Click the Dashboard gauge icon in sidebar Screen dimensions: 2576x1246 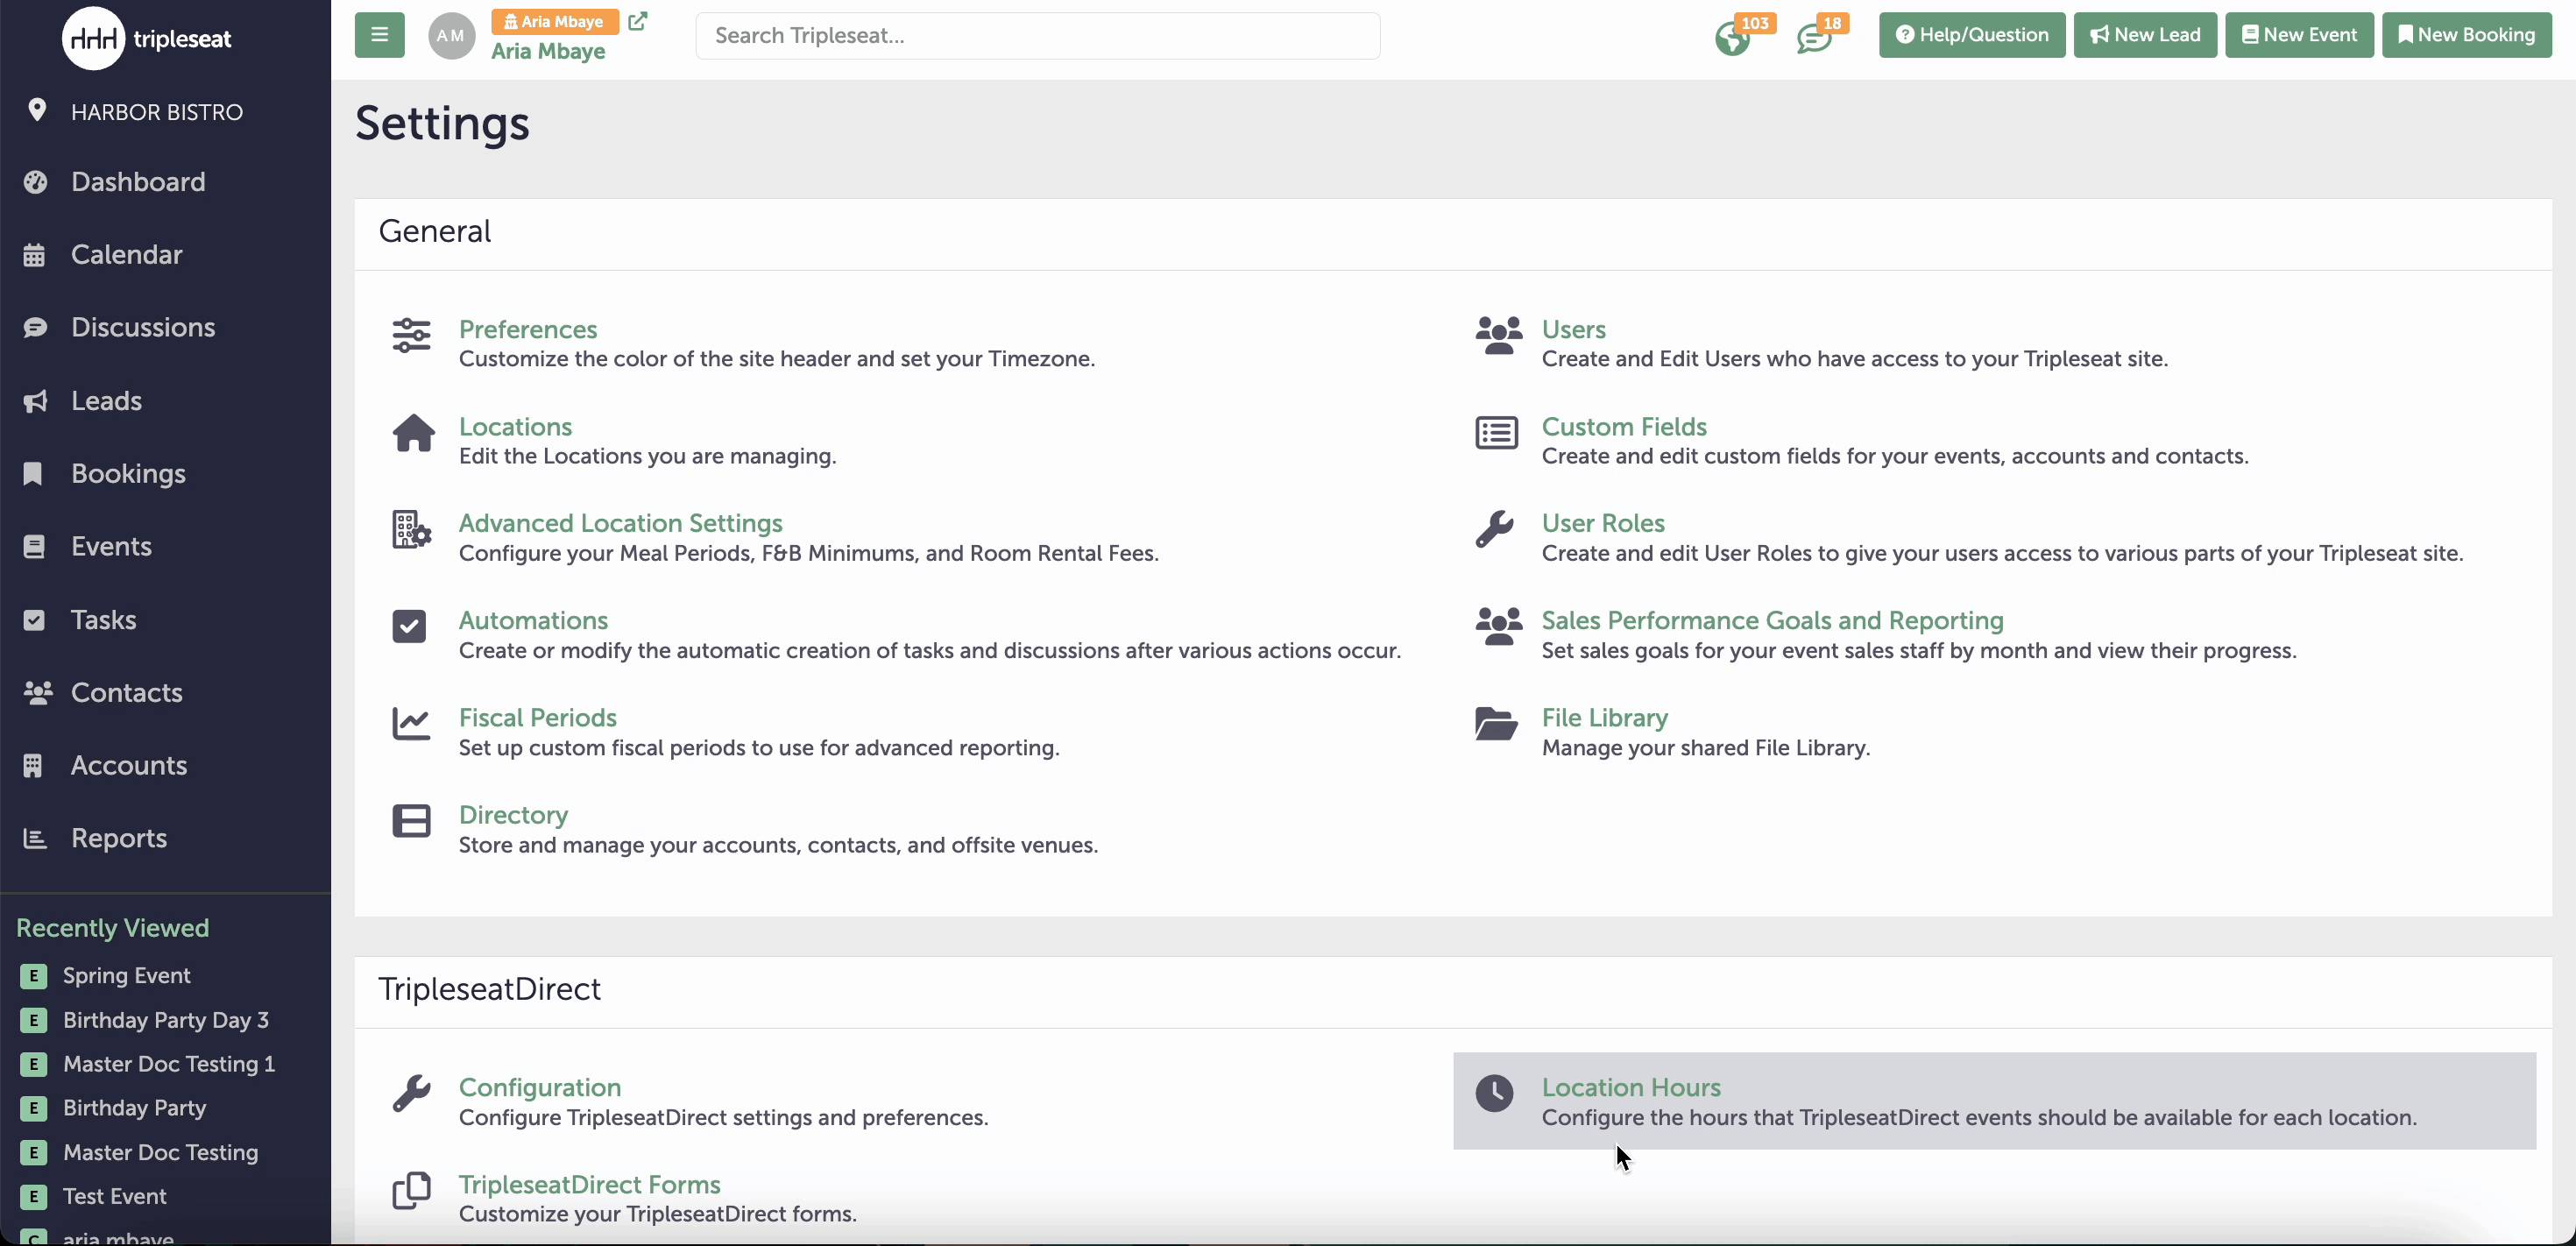(35, 182)
